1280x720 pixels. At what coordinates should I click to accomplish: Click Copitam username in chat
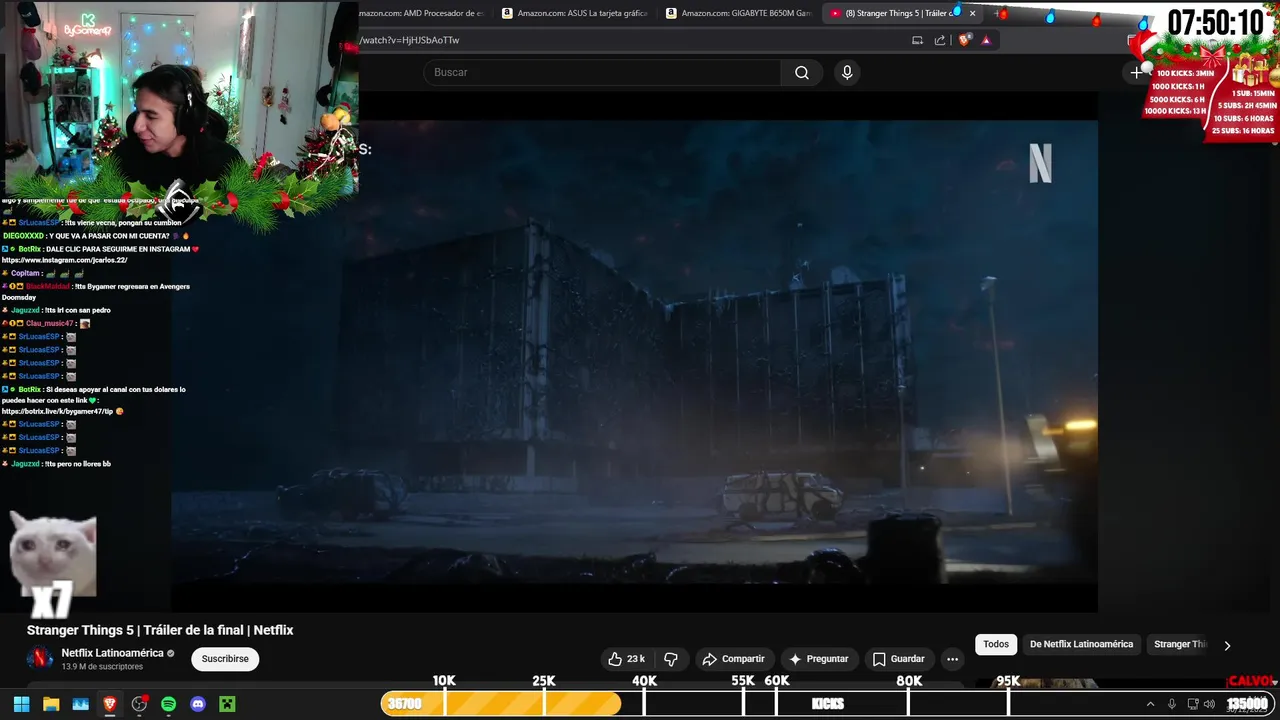coord(25,273)
